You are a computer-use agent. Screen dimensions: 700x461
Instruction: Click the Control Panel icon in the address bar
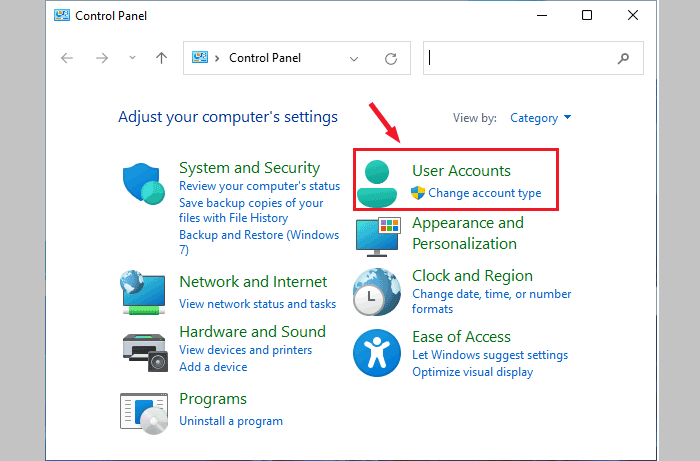[200, 58]
